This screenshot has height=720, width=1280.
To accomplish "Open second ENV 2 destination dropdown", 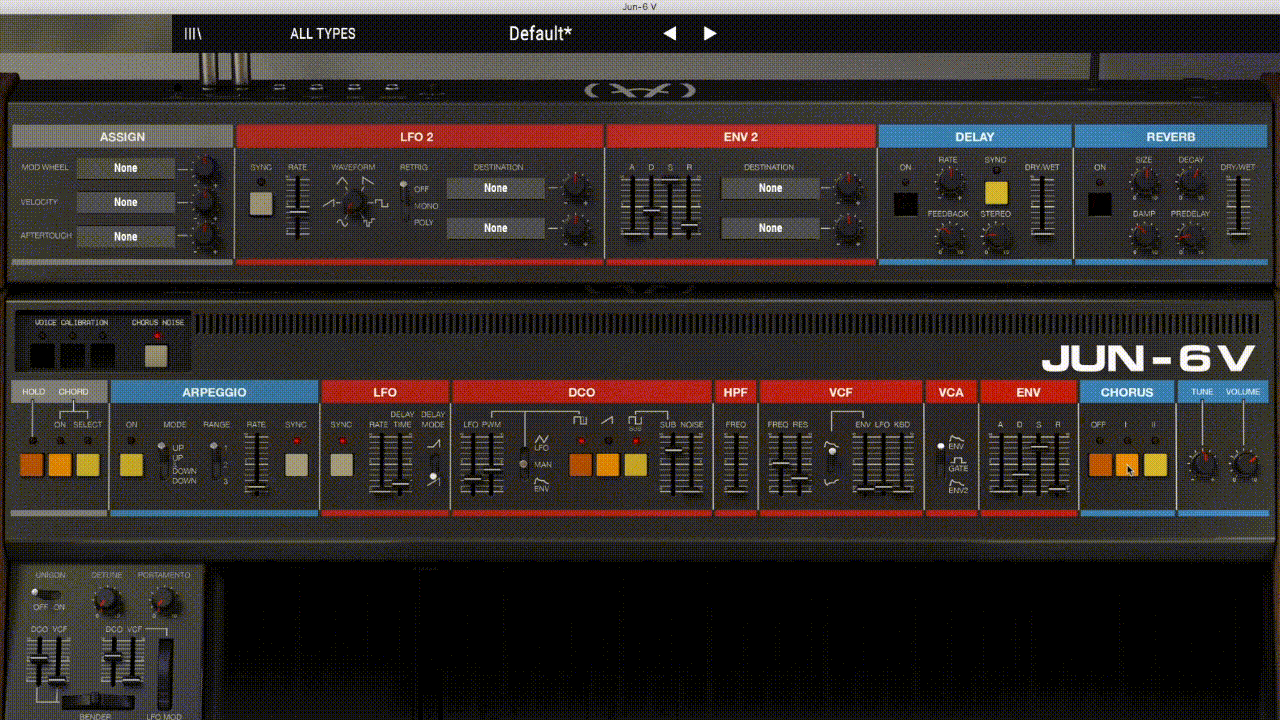I will (770, 228).
